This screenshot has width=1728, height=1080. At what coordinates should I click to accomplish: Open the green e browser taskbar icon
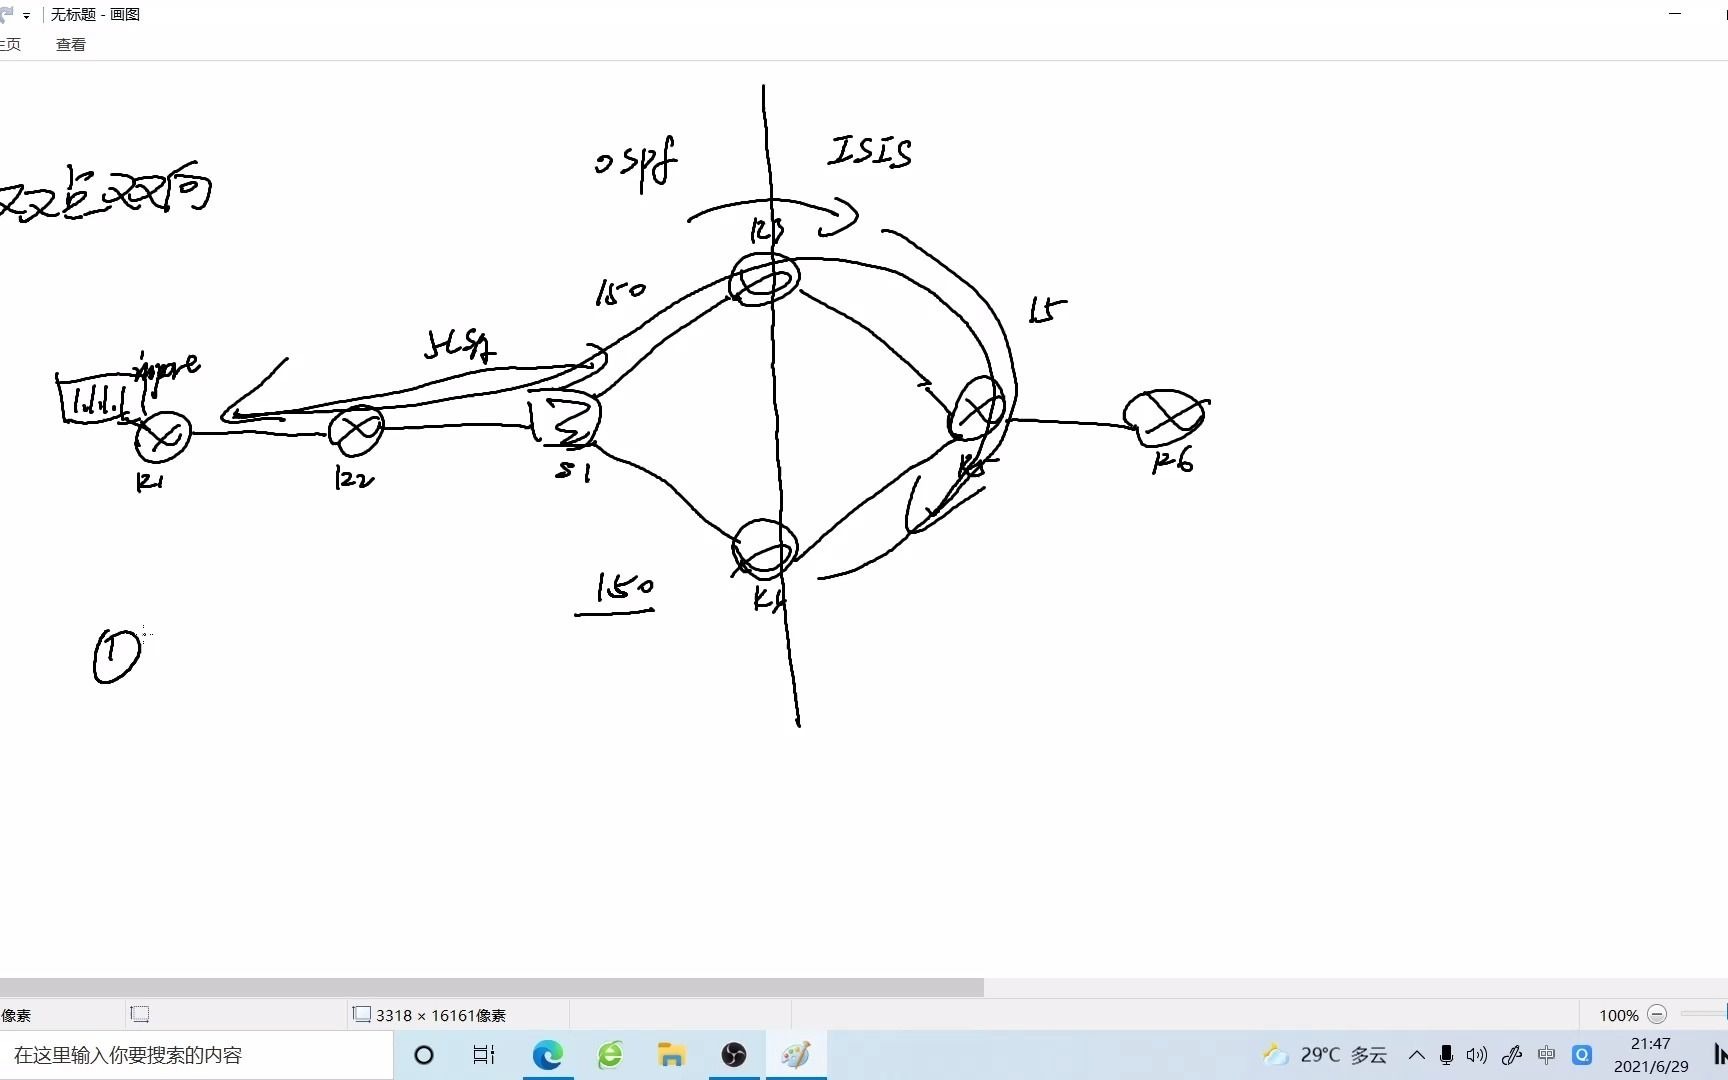coord(610,1055)
